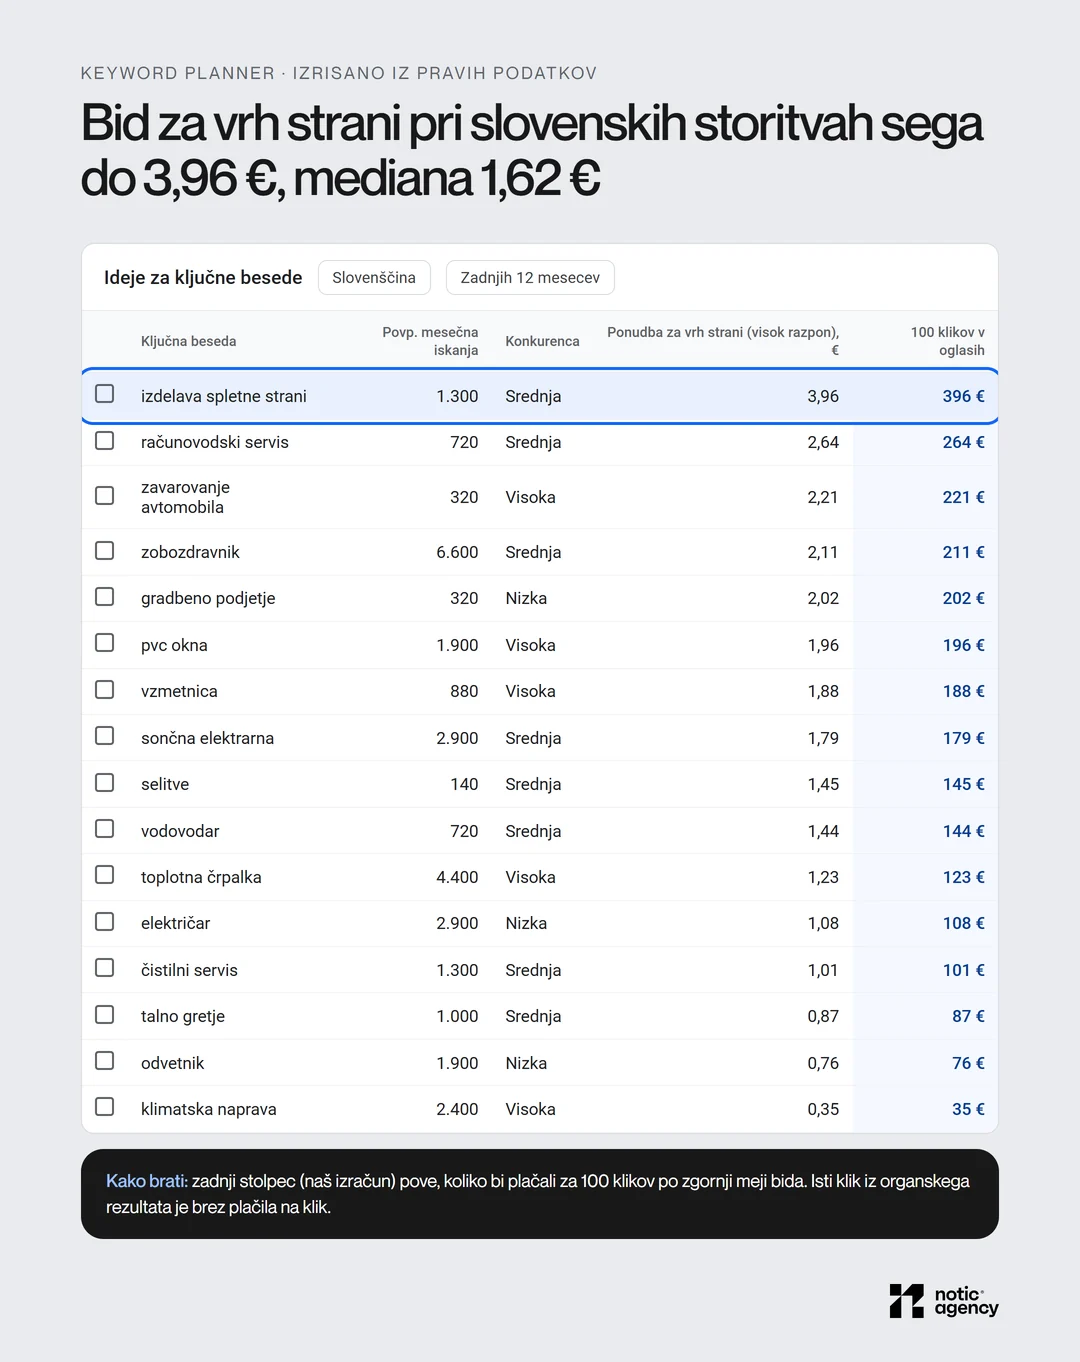Check the toplotna črpalka checkbox

[x=104, y=875]
